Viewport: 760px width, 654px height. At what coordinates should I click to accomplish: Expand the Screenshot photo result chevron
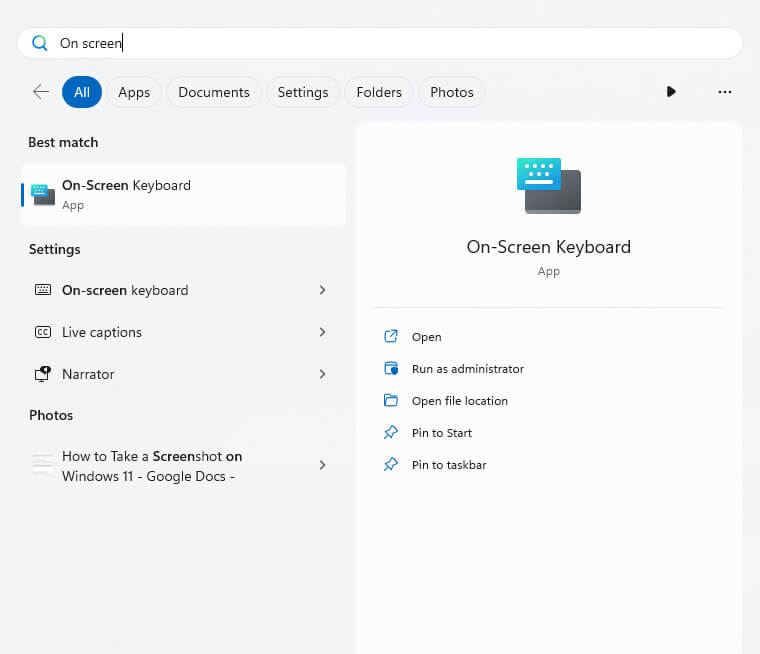pyautogui.click(x=322, y=465)
